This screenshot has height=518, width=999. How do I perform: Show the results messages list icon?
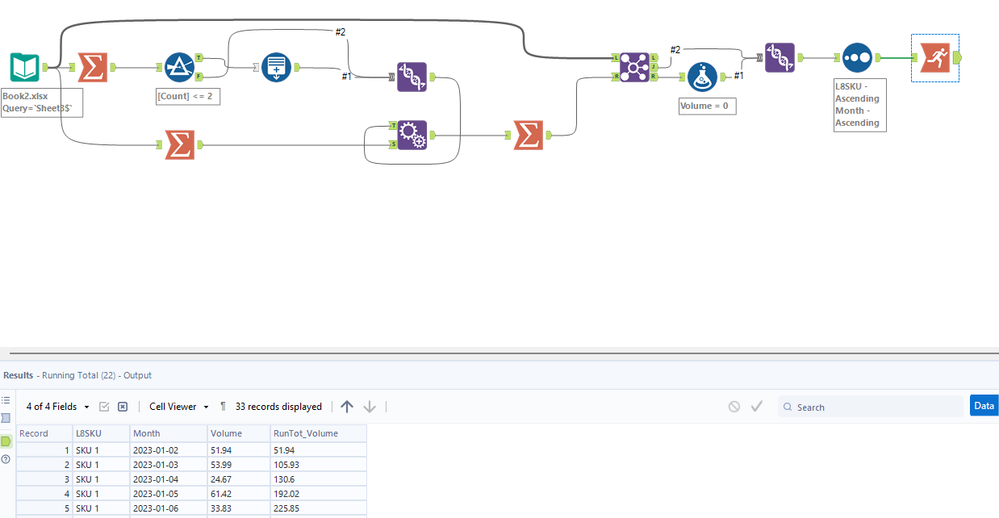tap(6, 400)
